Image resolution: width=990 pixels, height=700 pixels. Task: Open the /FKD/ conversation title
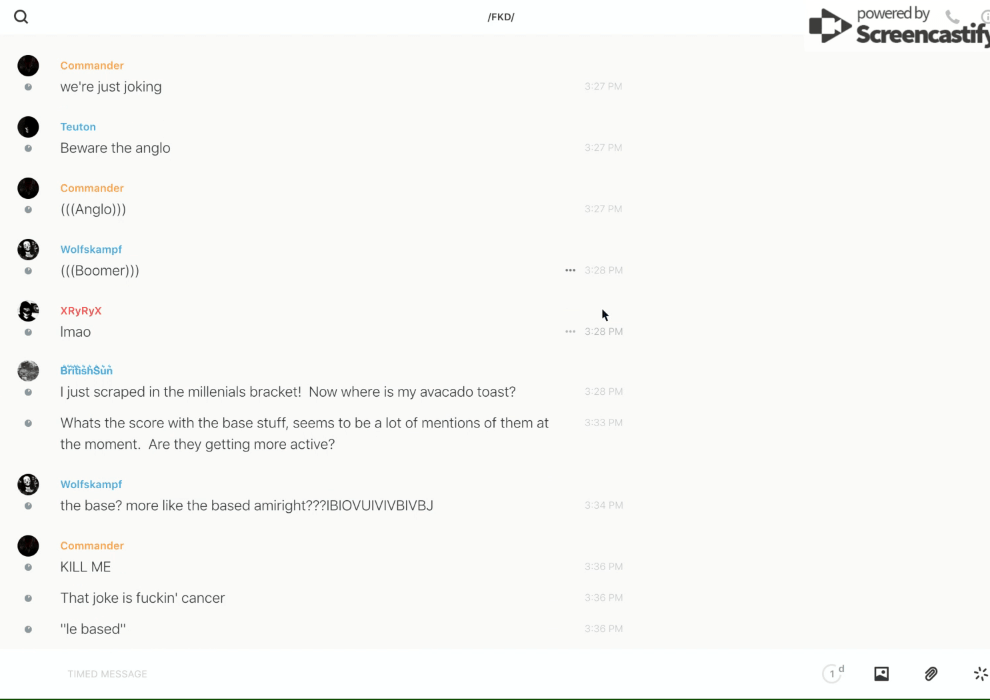tap(501, 17)
